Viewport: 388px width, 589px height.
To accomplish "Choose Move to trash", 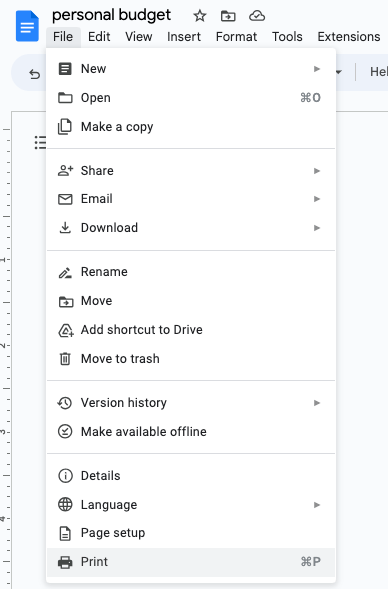I will [x=191, y=359].
